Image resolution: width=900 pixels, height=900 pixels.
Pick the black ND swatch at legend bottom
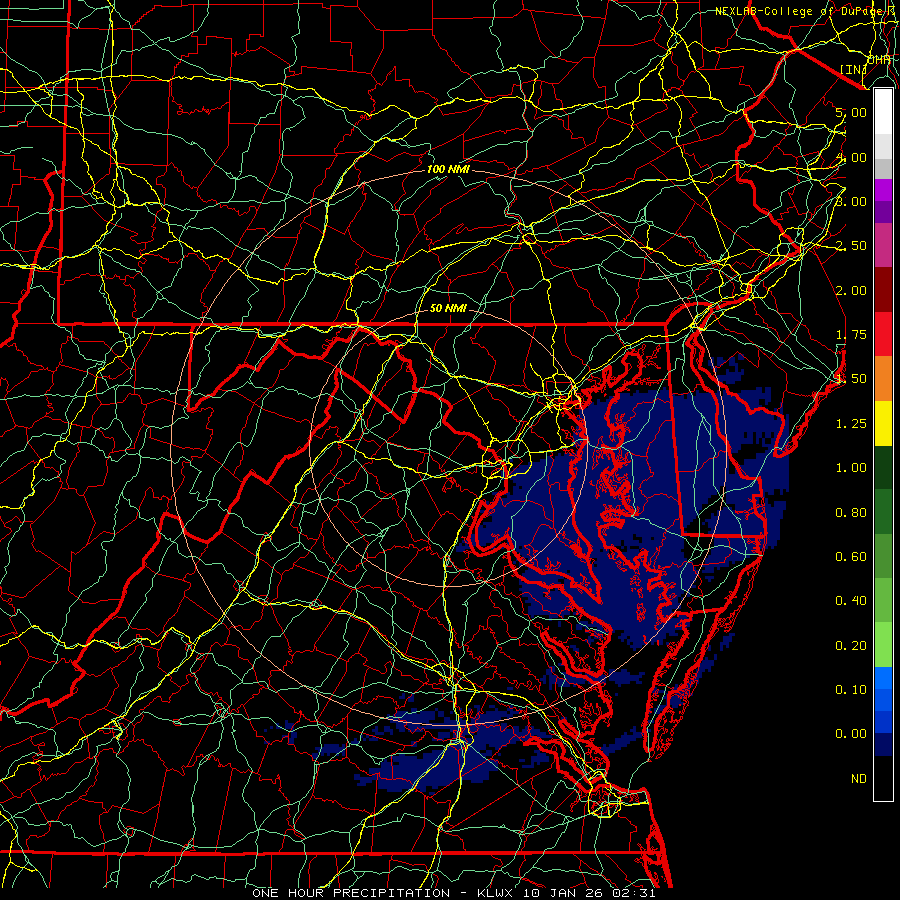pos(883,778)
